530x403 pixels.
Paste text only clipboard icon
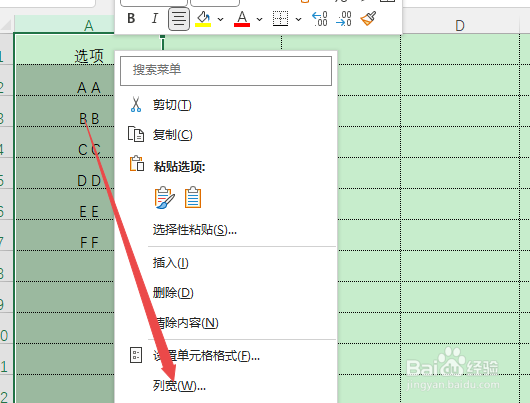[x=193, y=197]
